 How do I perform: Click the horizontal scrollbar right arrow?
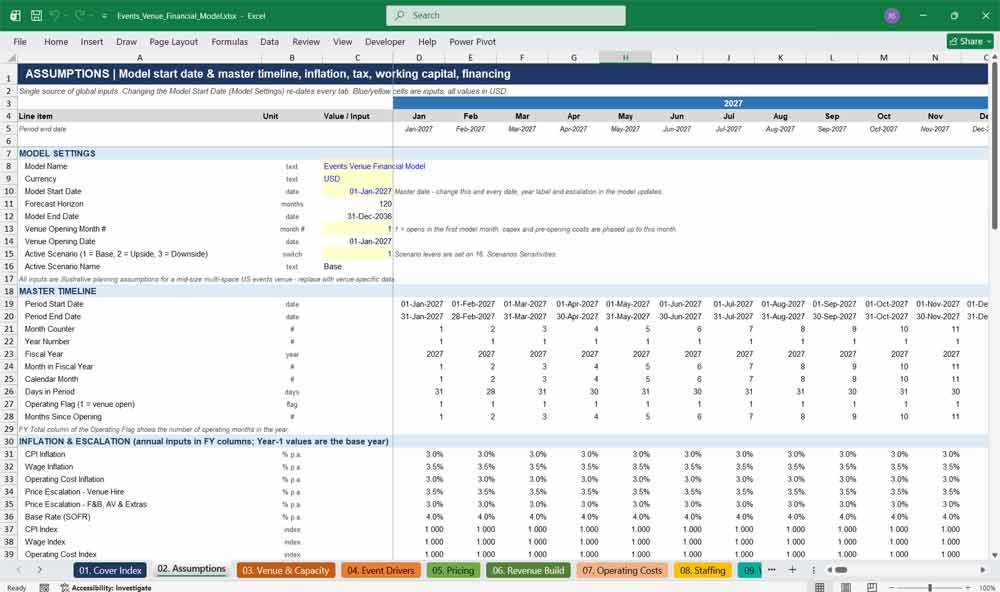coord(983,570)
